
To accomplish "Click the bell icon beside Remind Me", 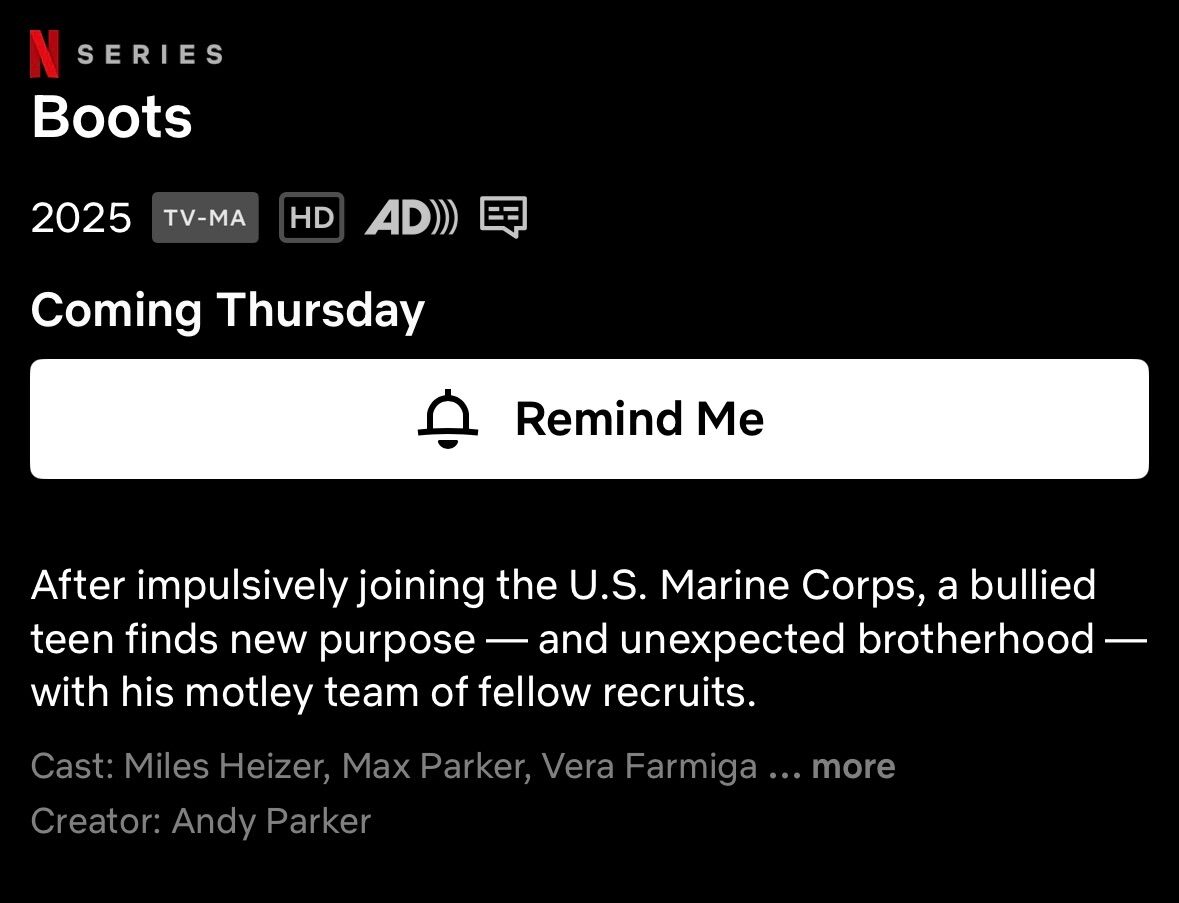I will click(447, 419).
